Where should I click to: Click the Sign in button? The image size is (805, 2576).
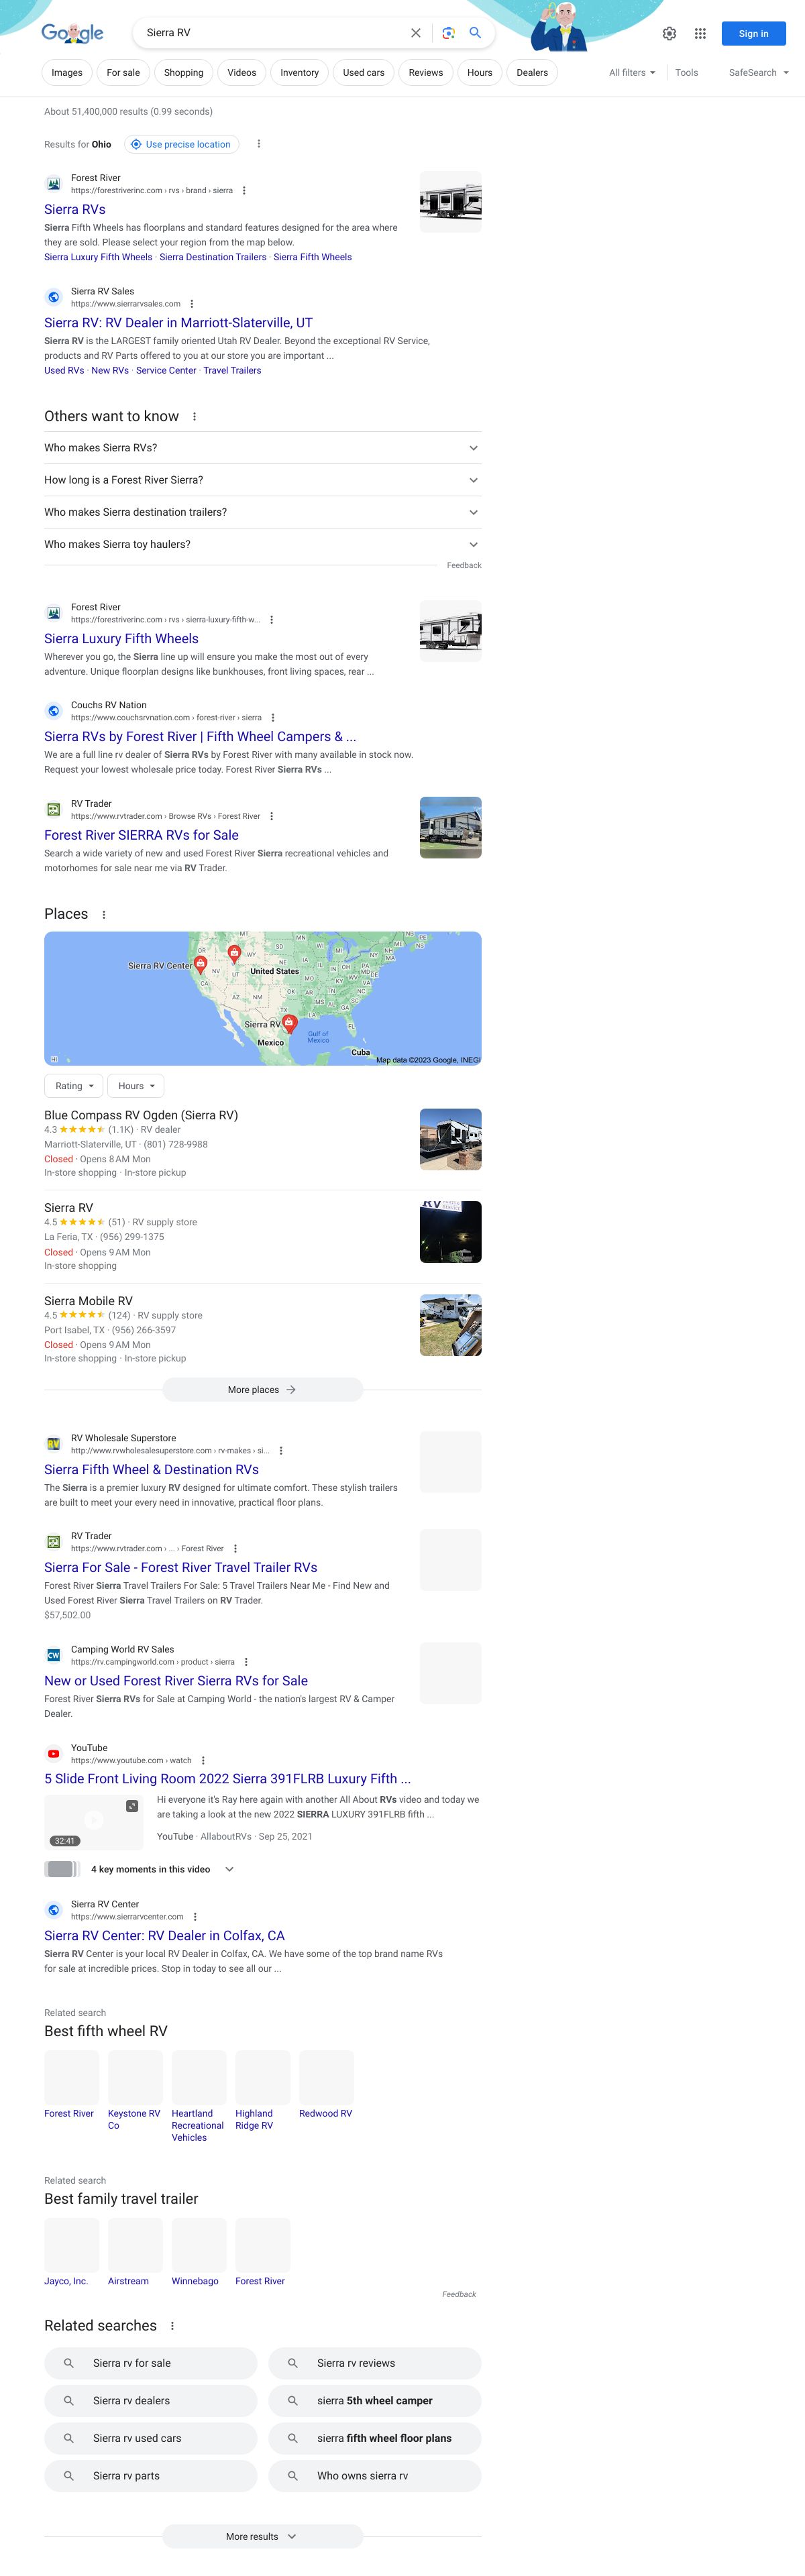coord(753,34)
